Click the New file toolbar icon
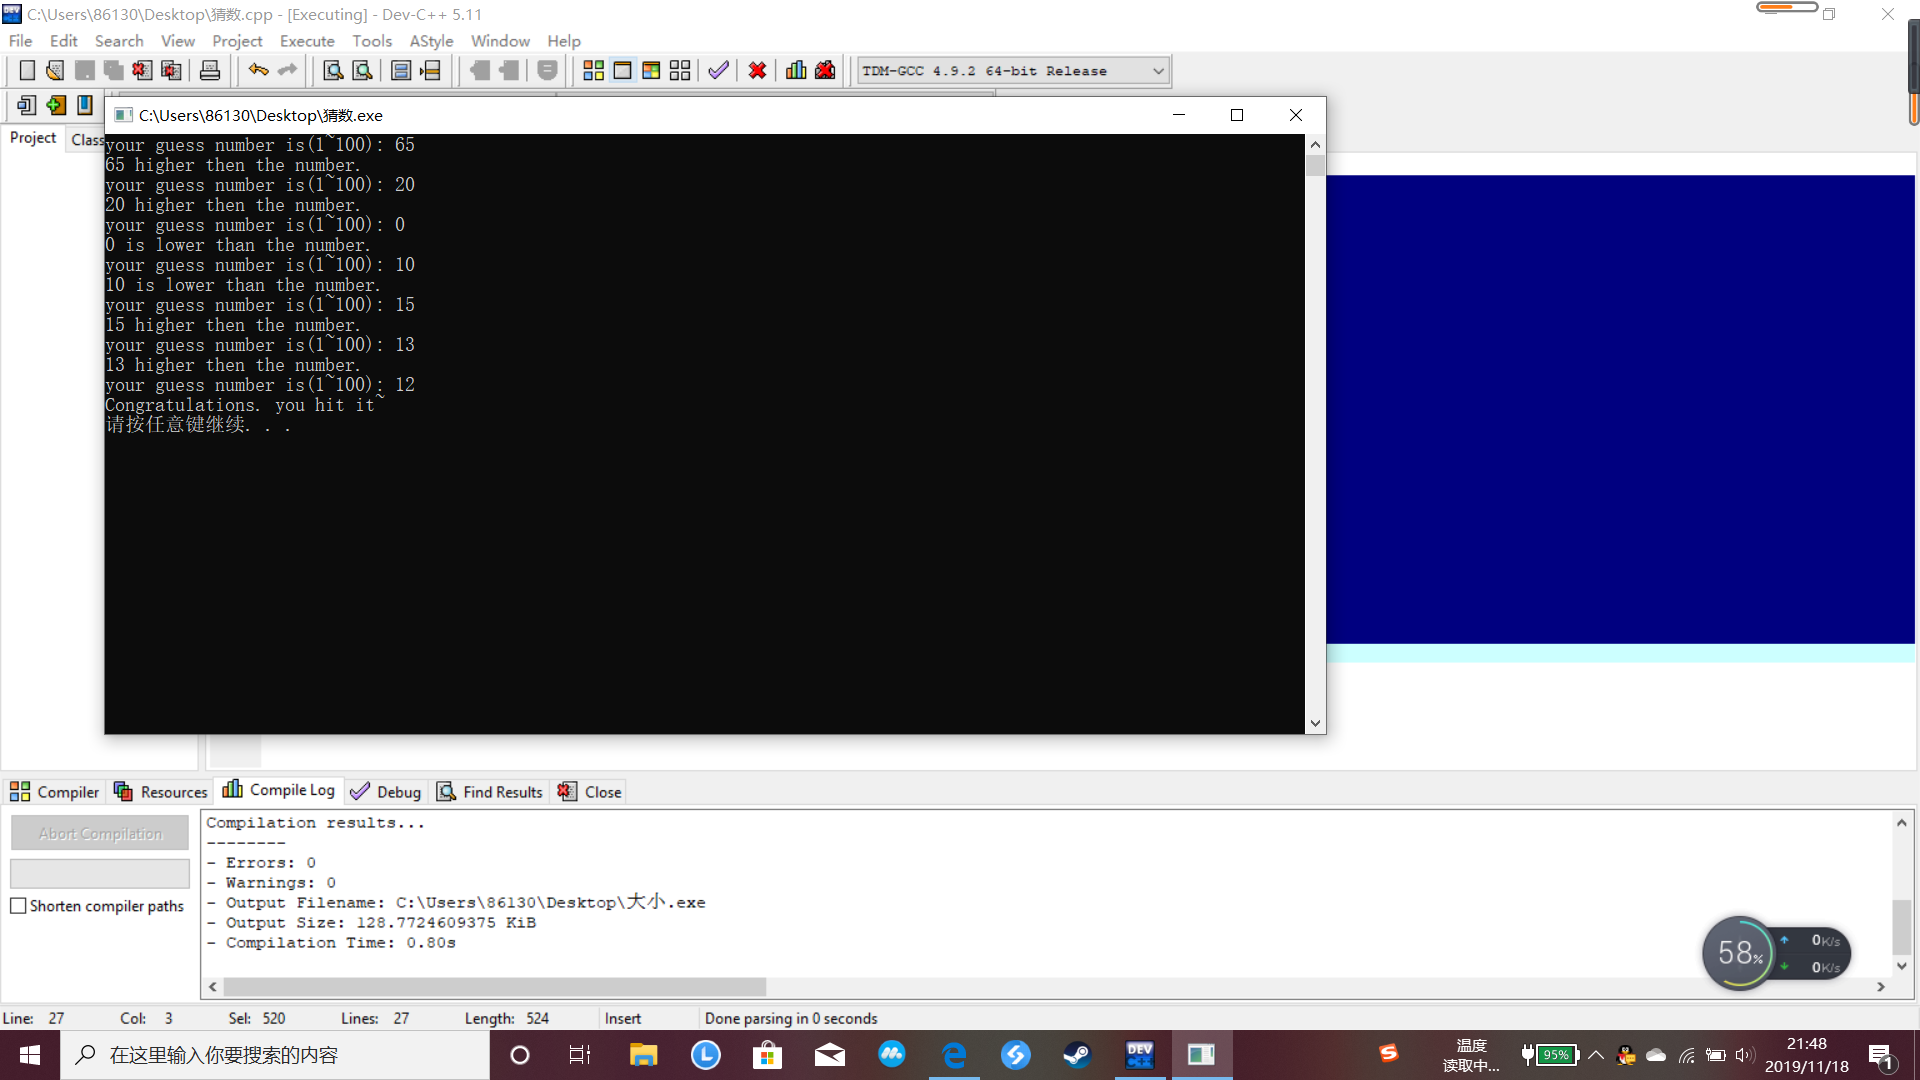 coord(27,70)
